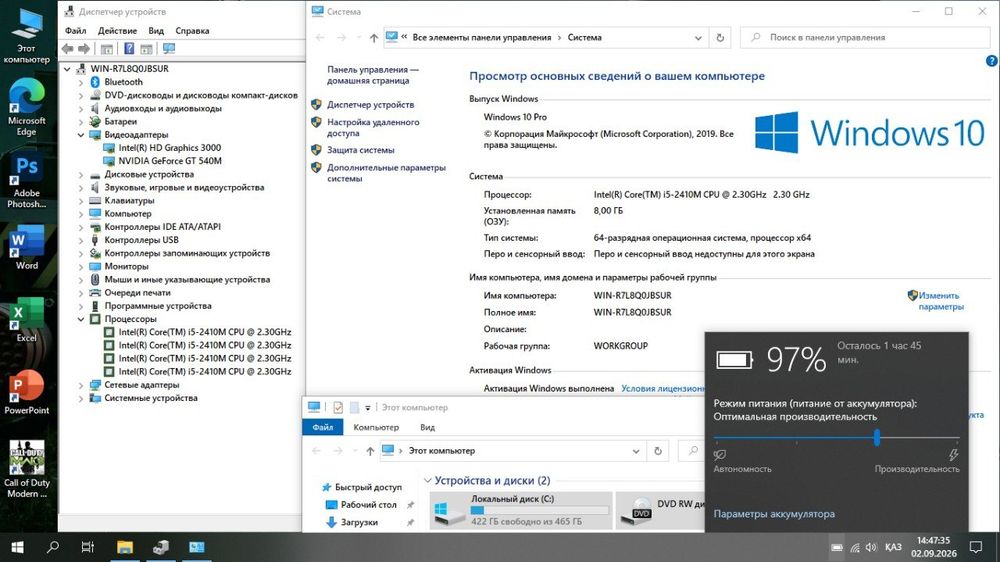
Task: Open taskbar search magnifier
Action: [53, 547]
